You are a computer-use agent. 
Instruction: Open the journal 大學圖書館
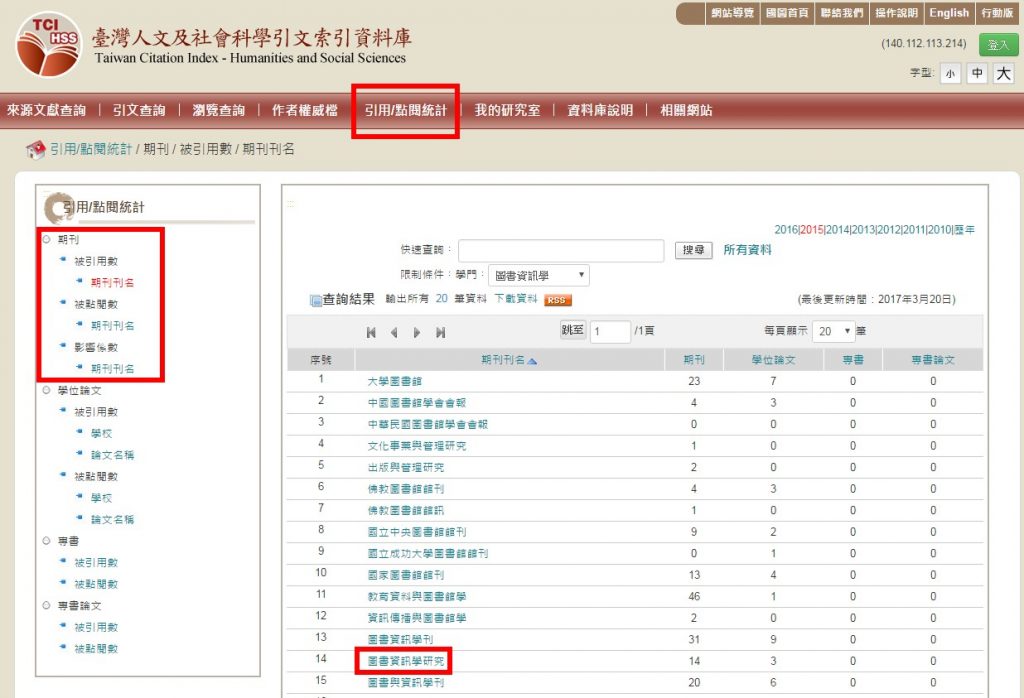tap(394, 381)
